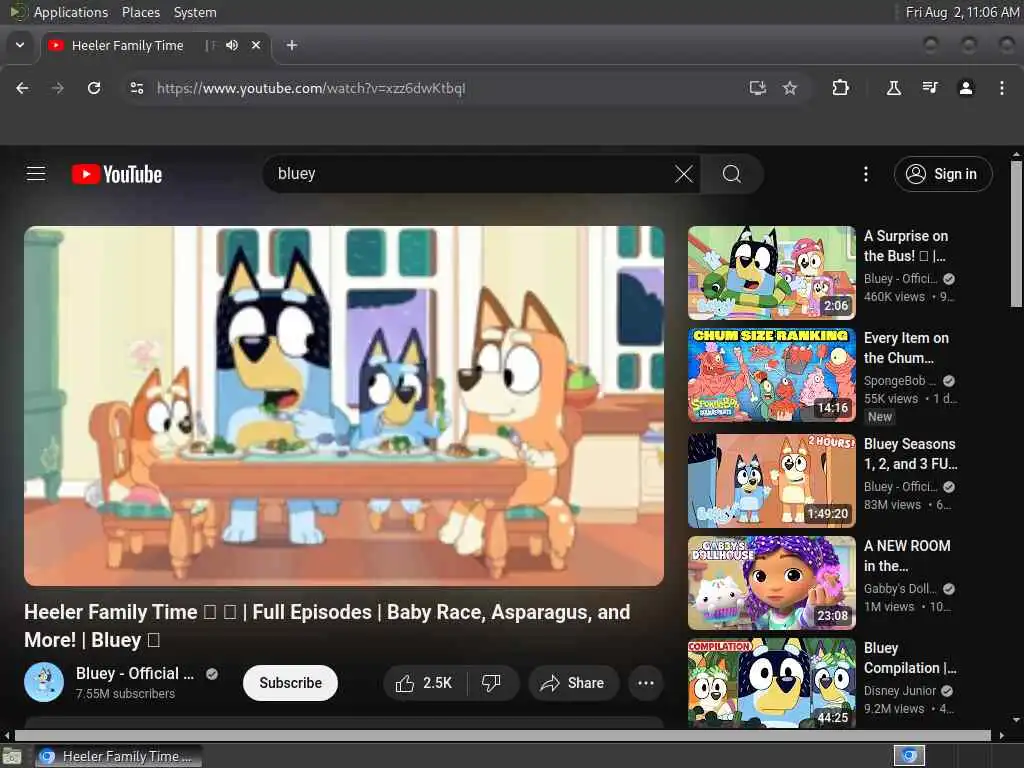Click show desktop icon in taskbar
The image size is (1024, 768).
[12, 756]
